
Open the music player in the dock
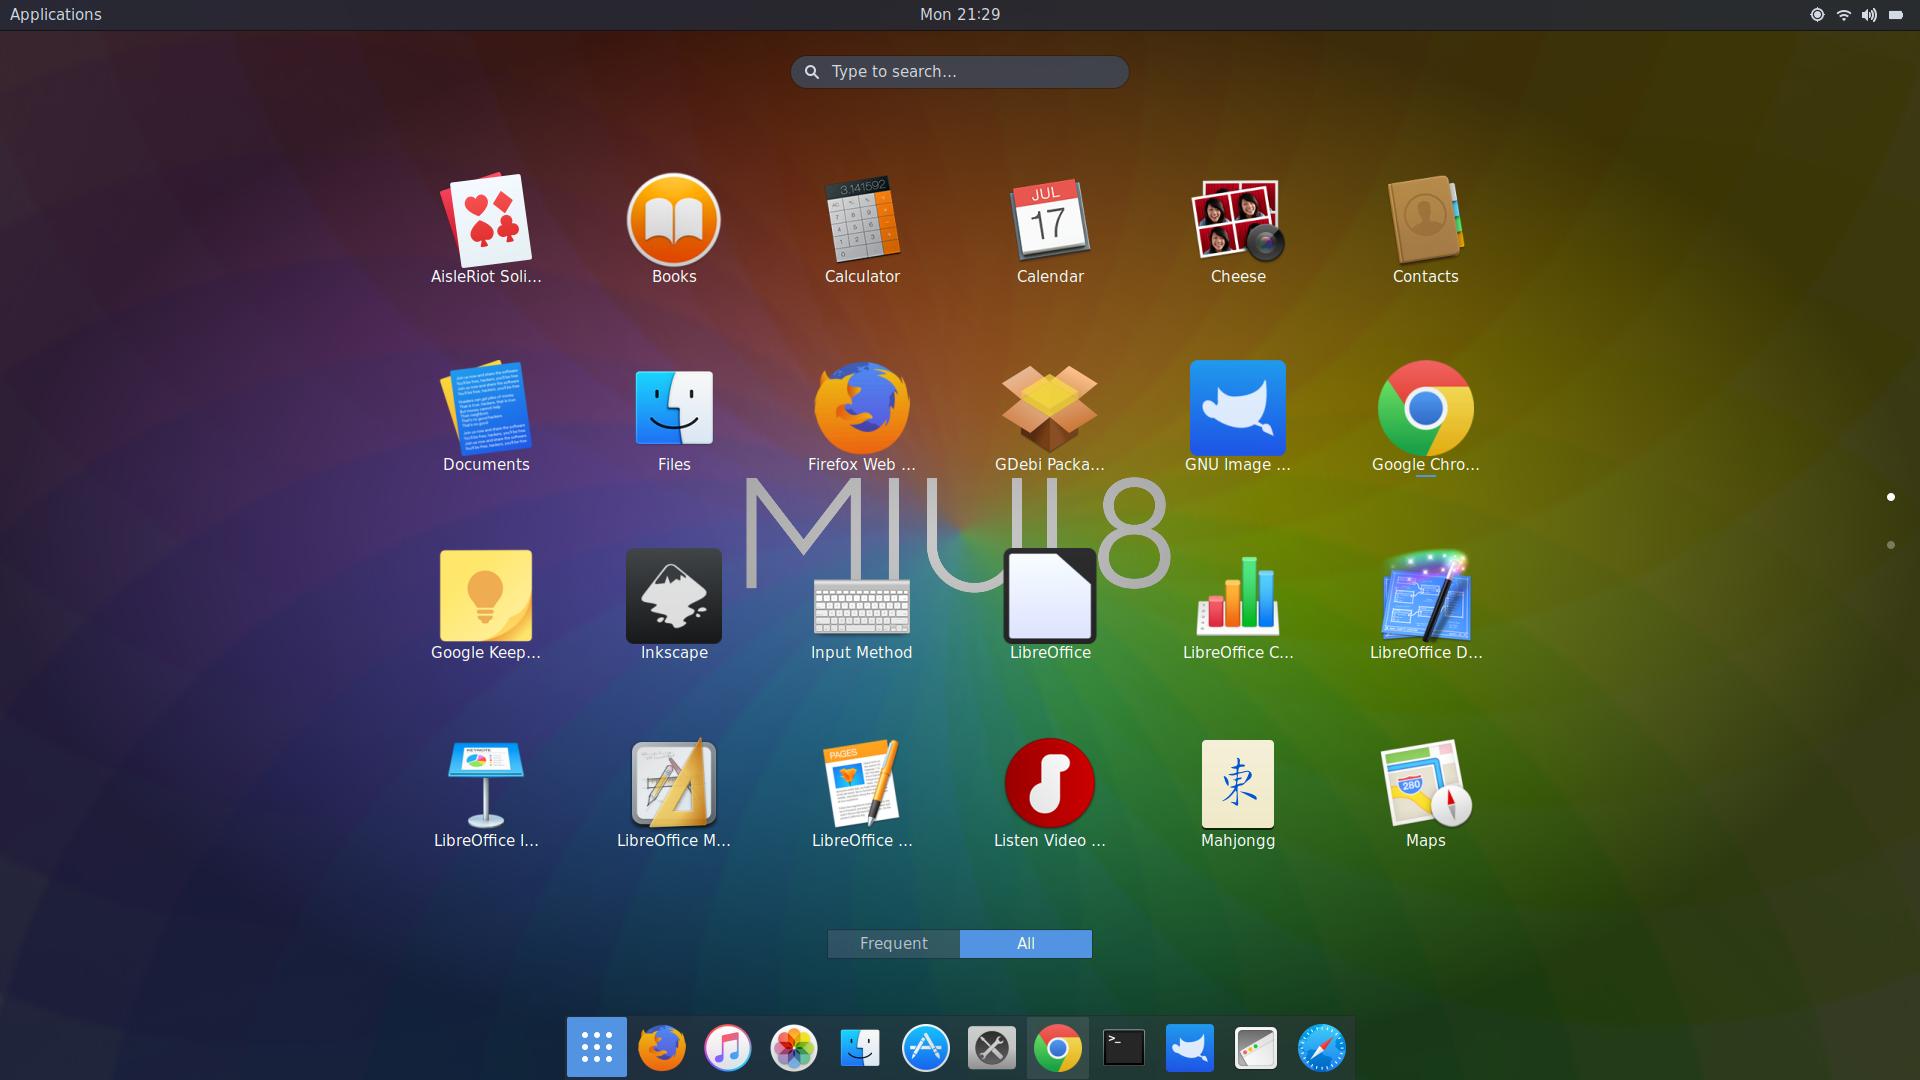(x=728, y=1048)
